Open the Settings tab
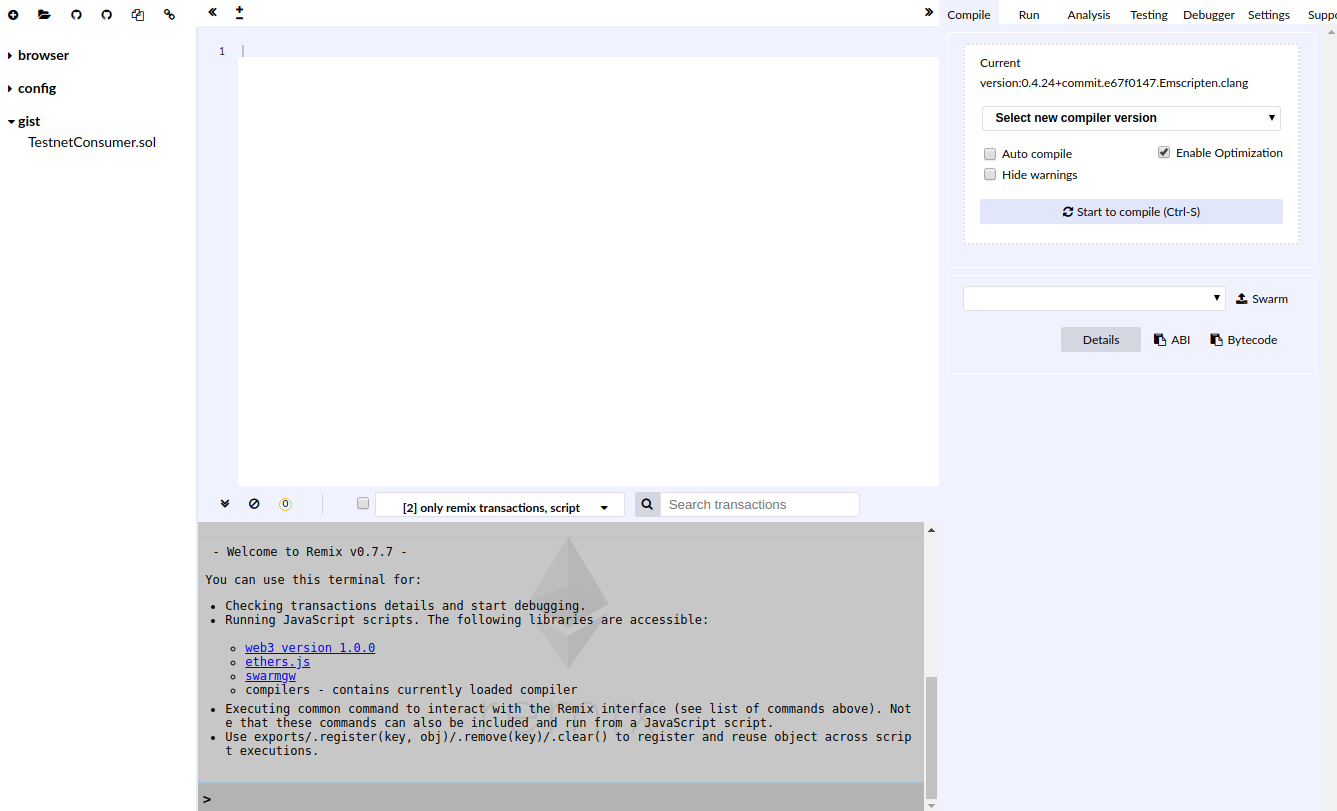 [x=1269, y=15]
